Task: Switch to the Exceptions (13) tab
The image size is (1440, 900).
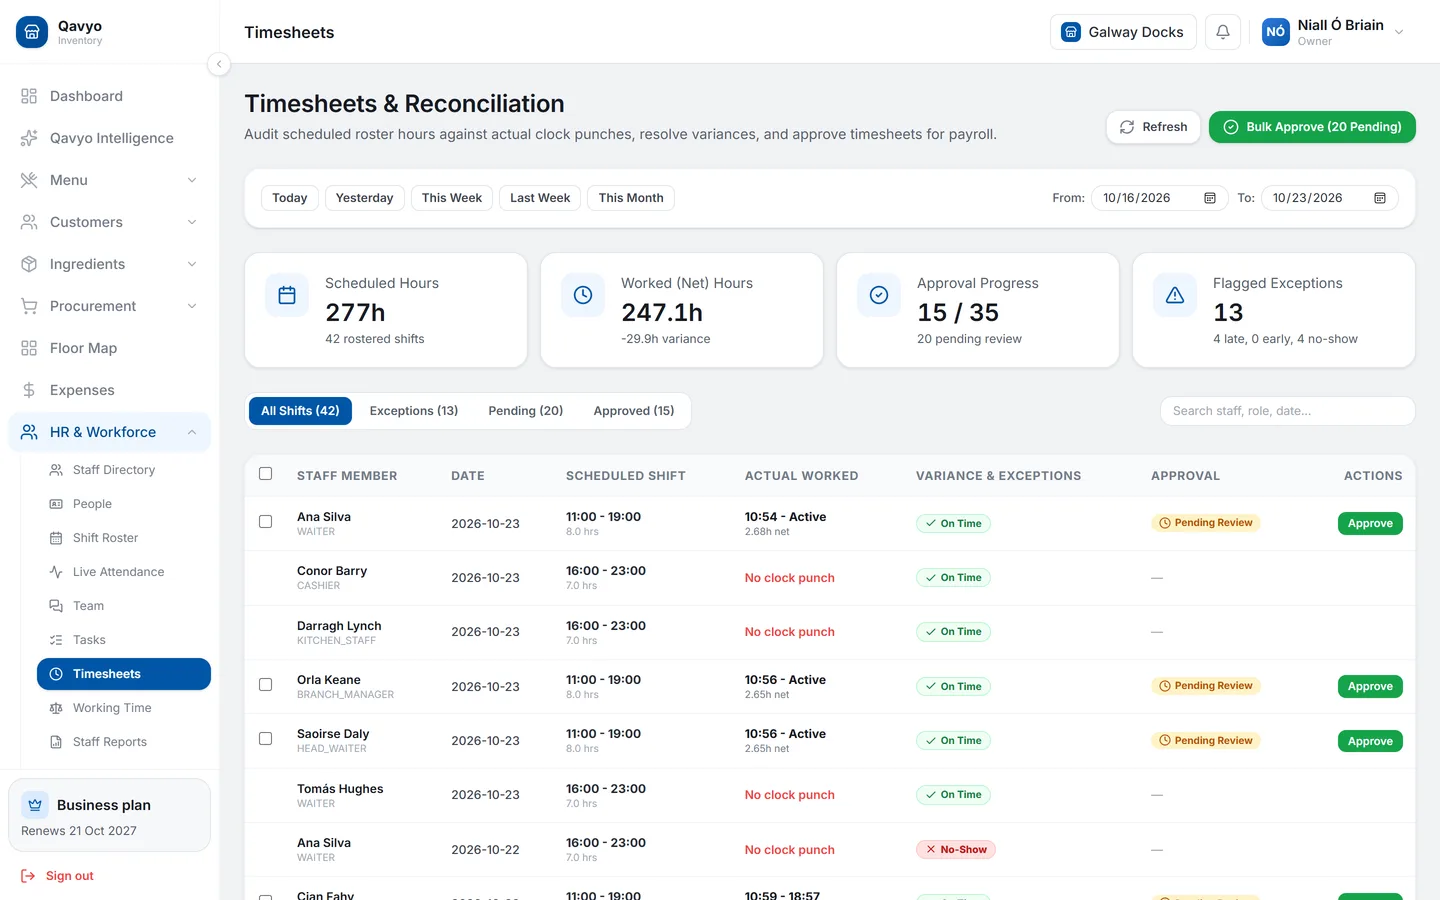Action: tap(414, 411)
